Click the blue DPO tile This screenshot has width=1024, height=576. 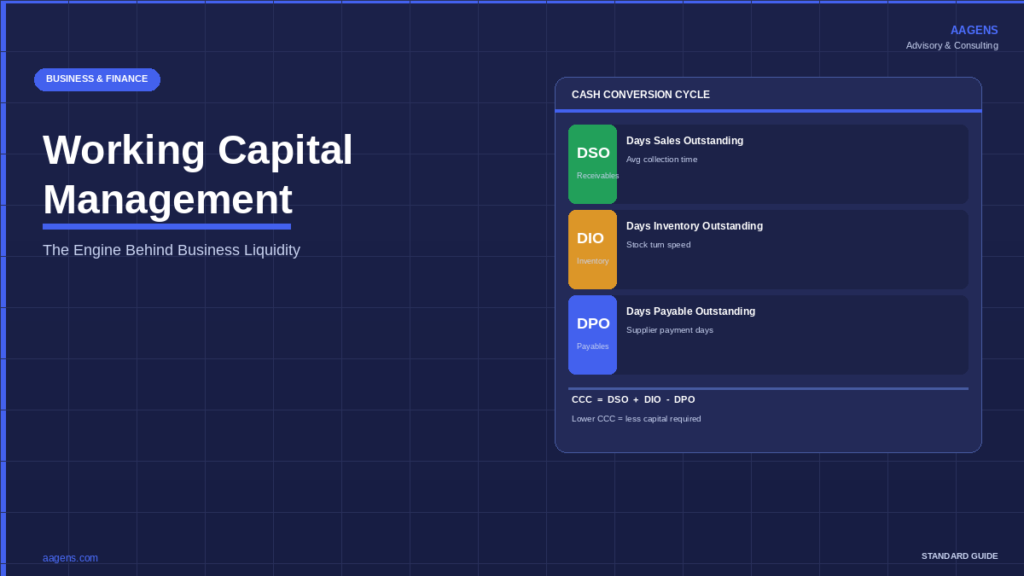[x=592, y=335]
